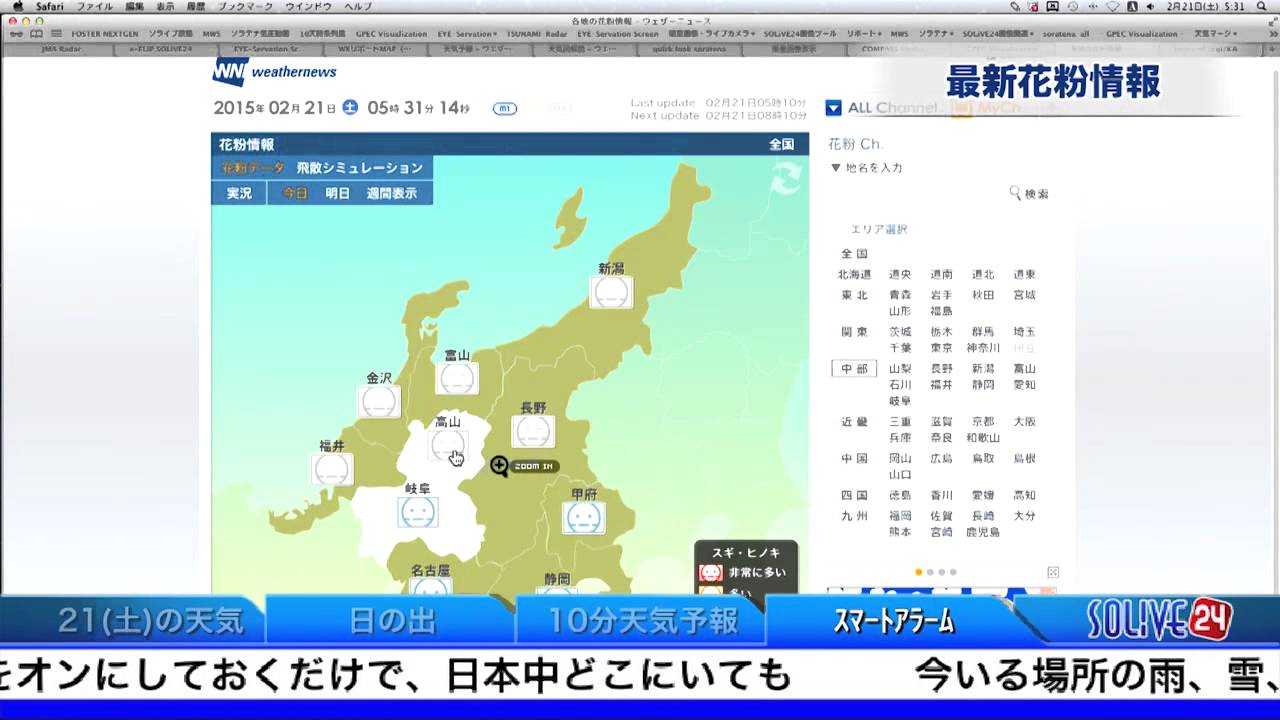Click the map refresh arrows icon
The width and height of the screenshot is (1280, 720).
click(x=785, y=179)
